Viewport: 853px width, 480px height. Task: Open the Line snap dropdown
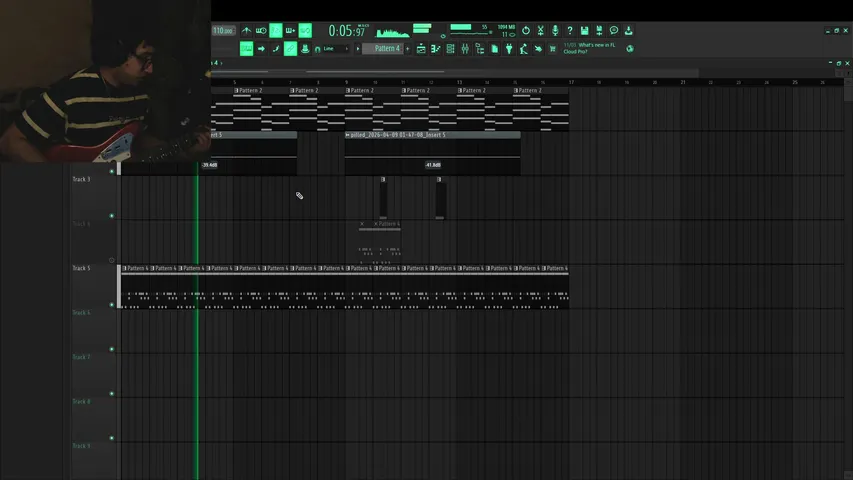(335, 49)
